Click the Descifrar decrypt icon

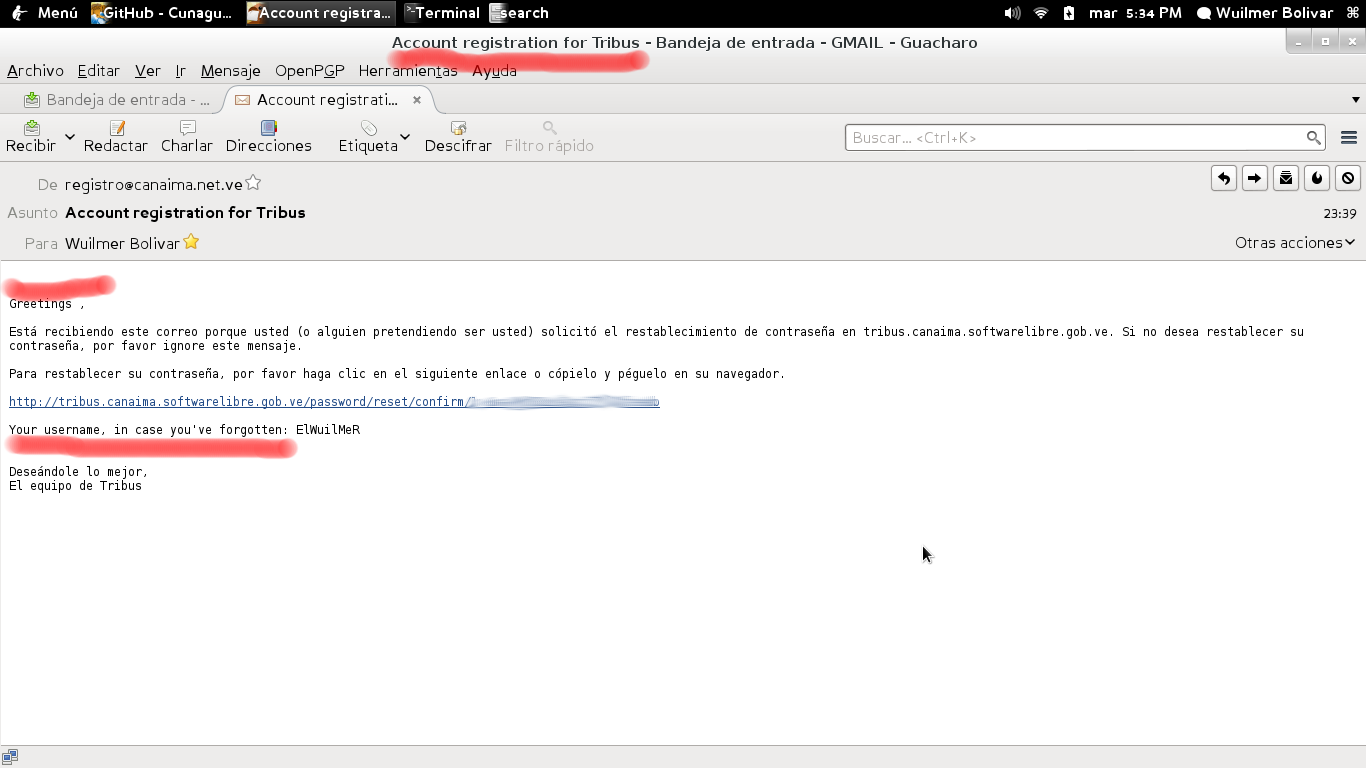point(459,128)
